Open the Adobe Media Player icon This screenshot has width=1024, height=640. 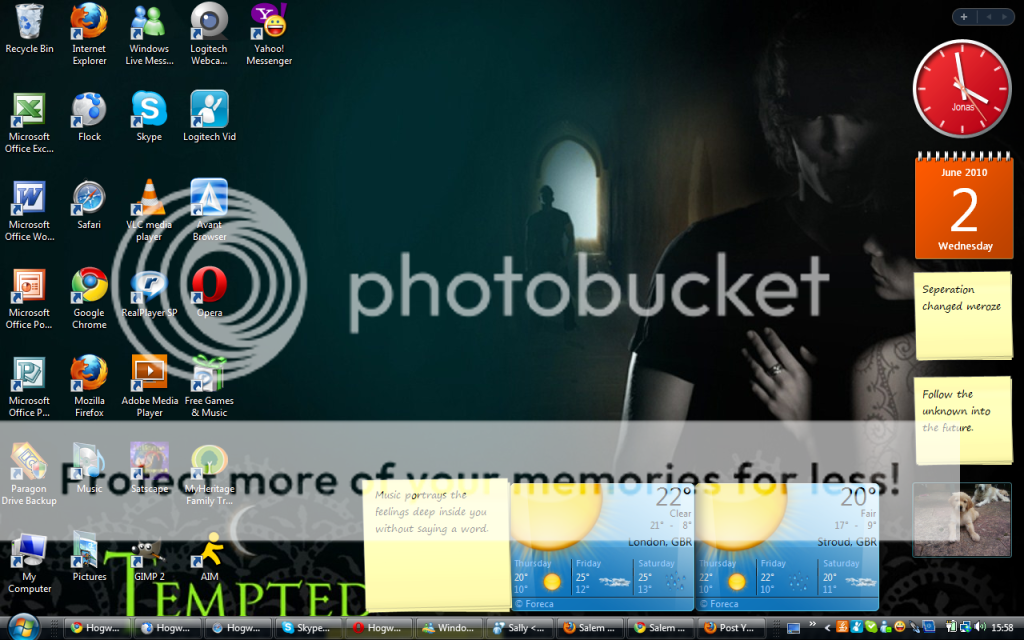149,387
